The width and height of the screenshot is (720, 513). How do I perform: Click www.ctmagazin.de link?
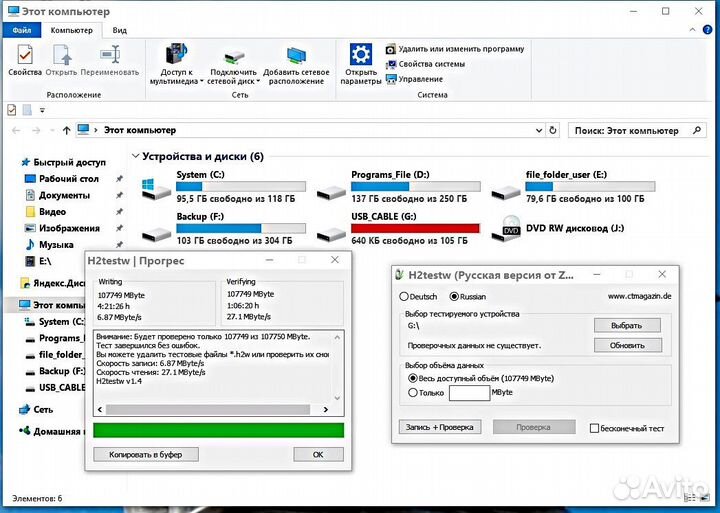(640, 296)
